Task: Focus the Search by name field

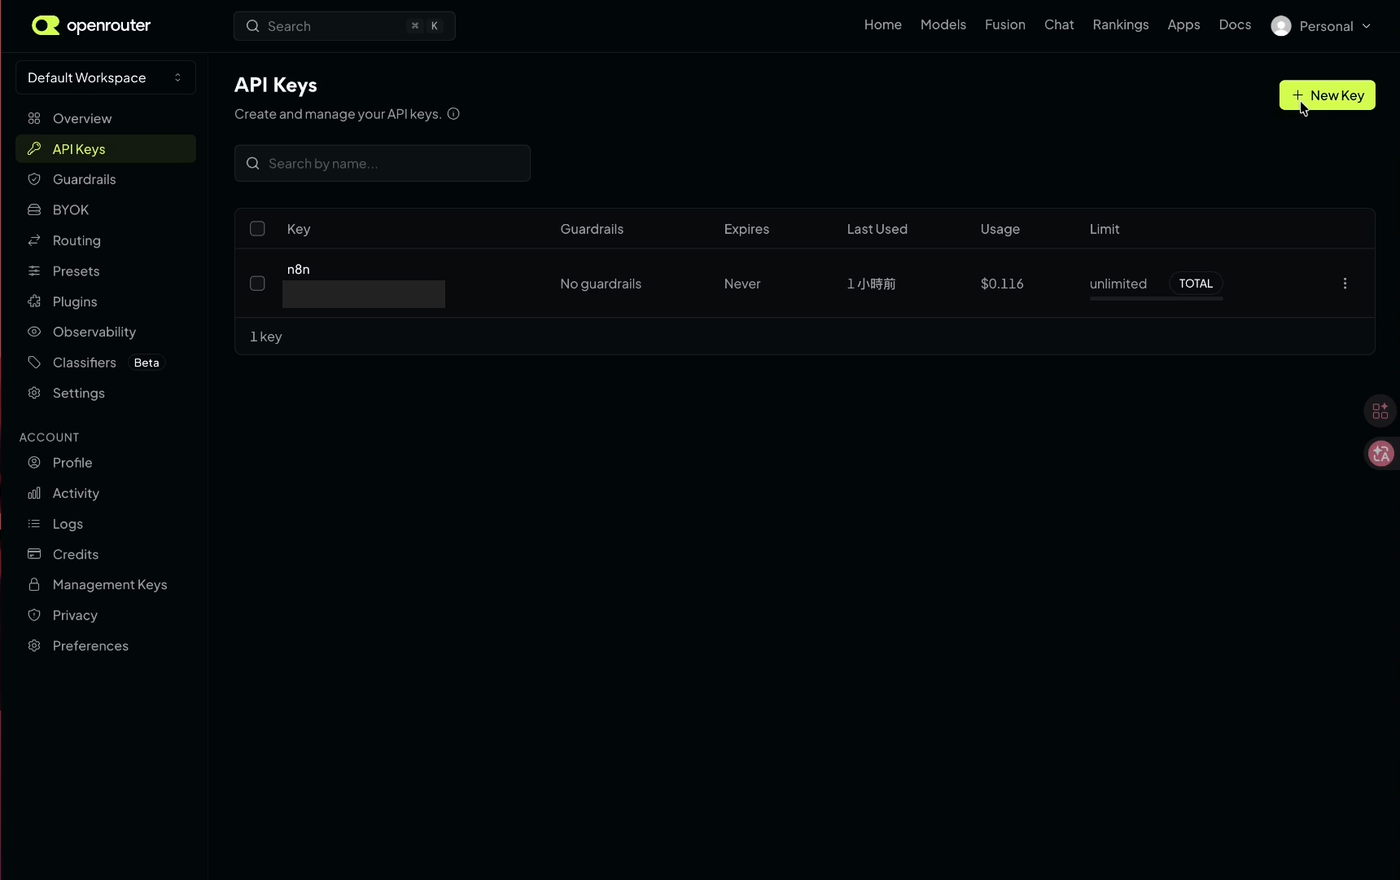Action: pos(382,163)
